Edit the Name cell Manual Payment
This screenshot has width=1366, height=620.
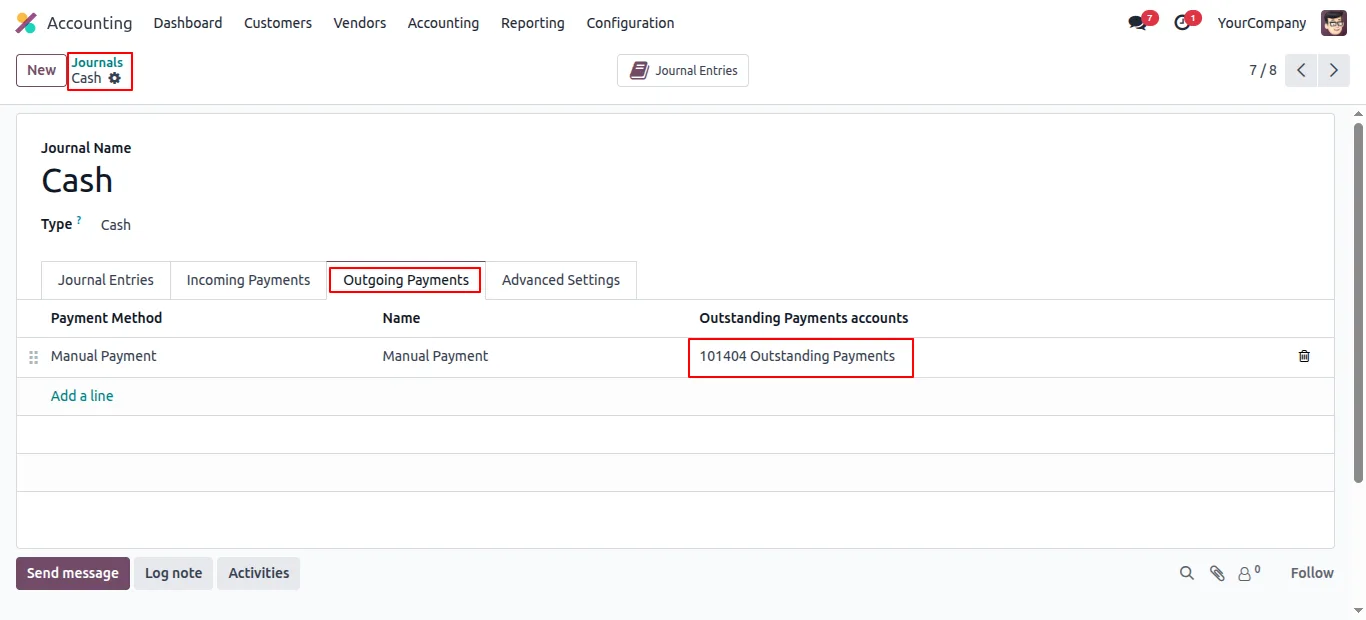click(435, 356)
